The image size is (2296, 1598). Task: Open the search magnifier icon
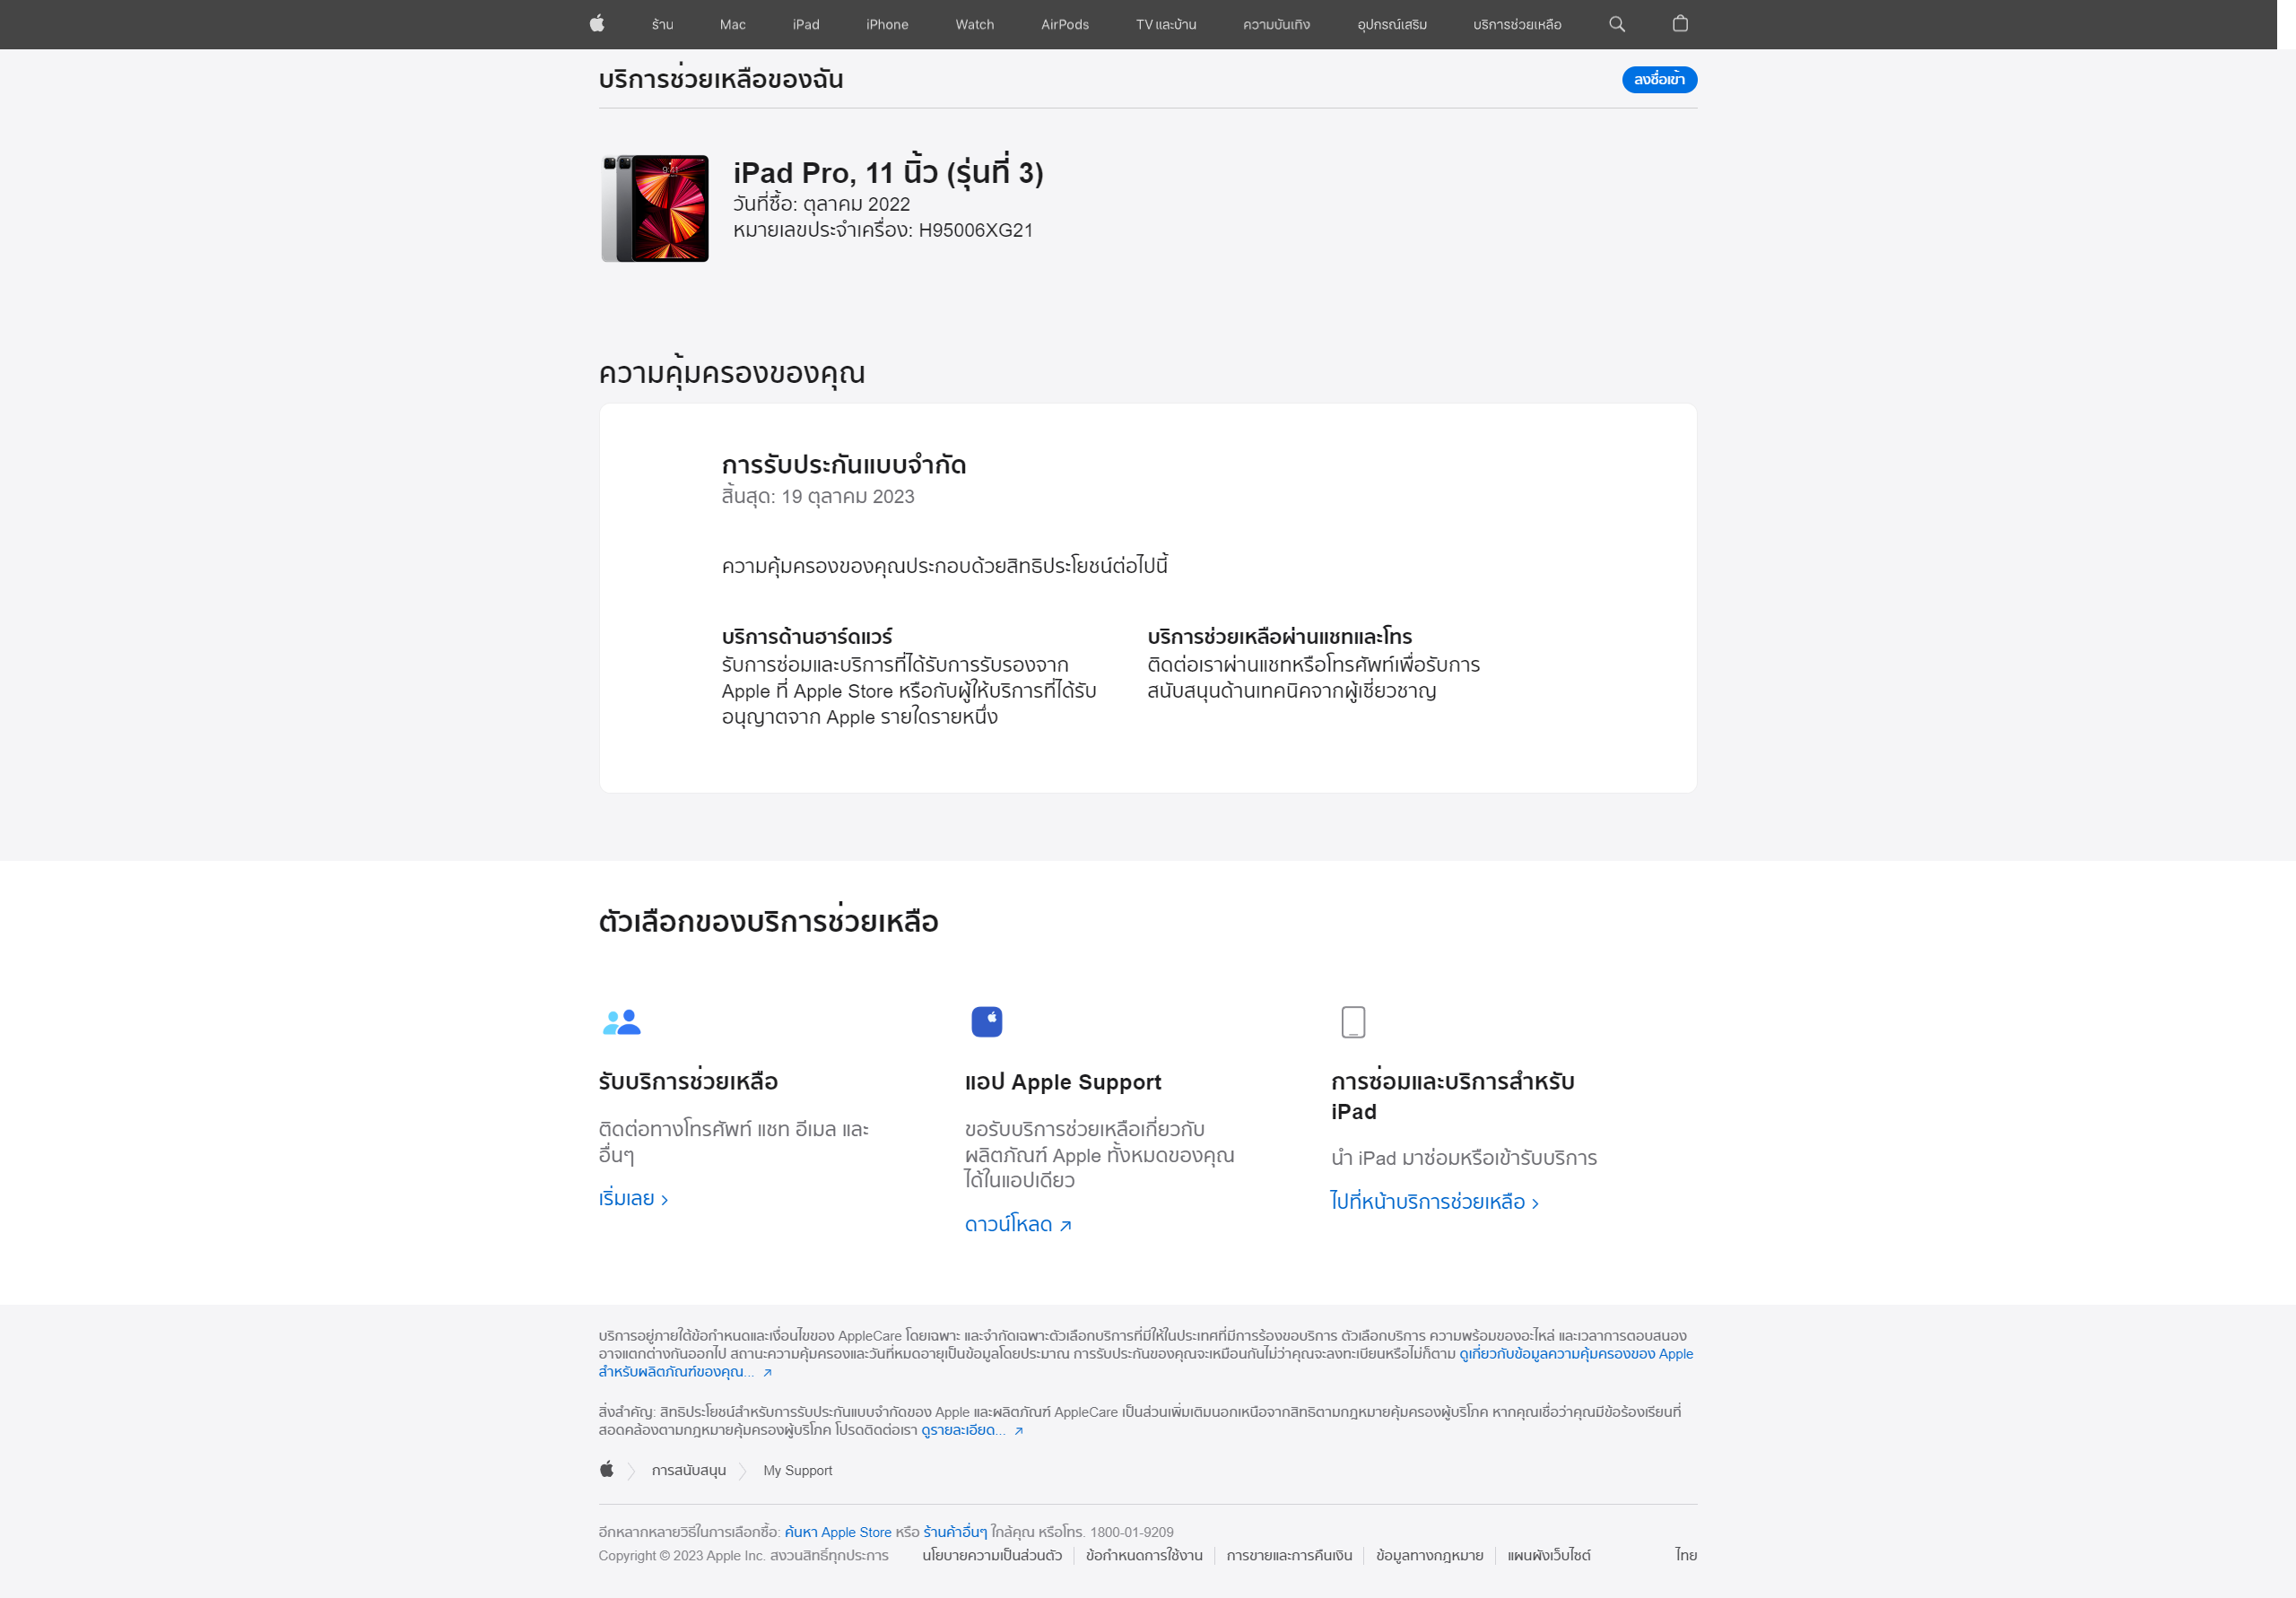[x=1616, y=24]
